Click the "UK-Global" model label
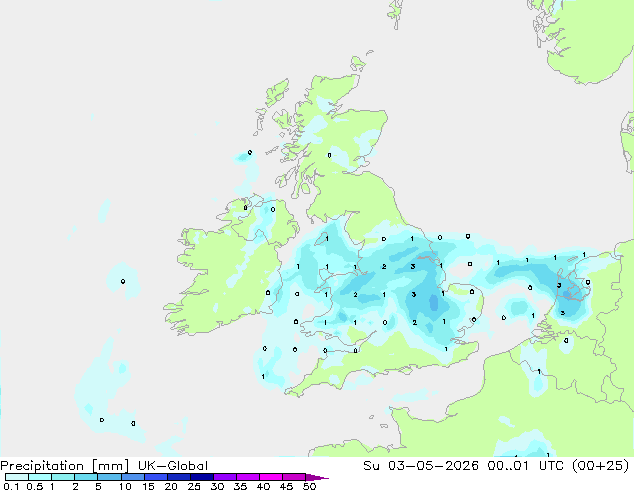The image size is (634, 490). (173, 466)
